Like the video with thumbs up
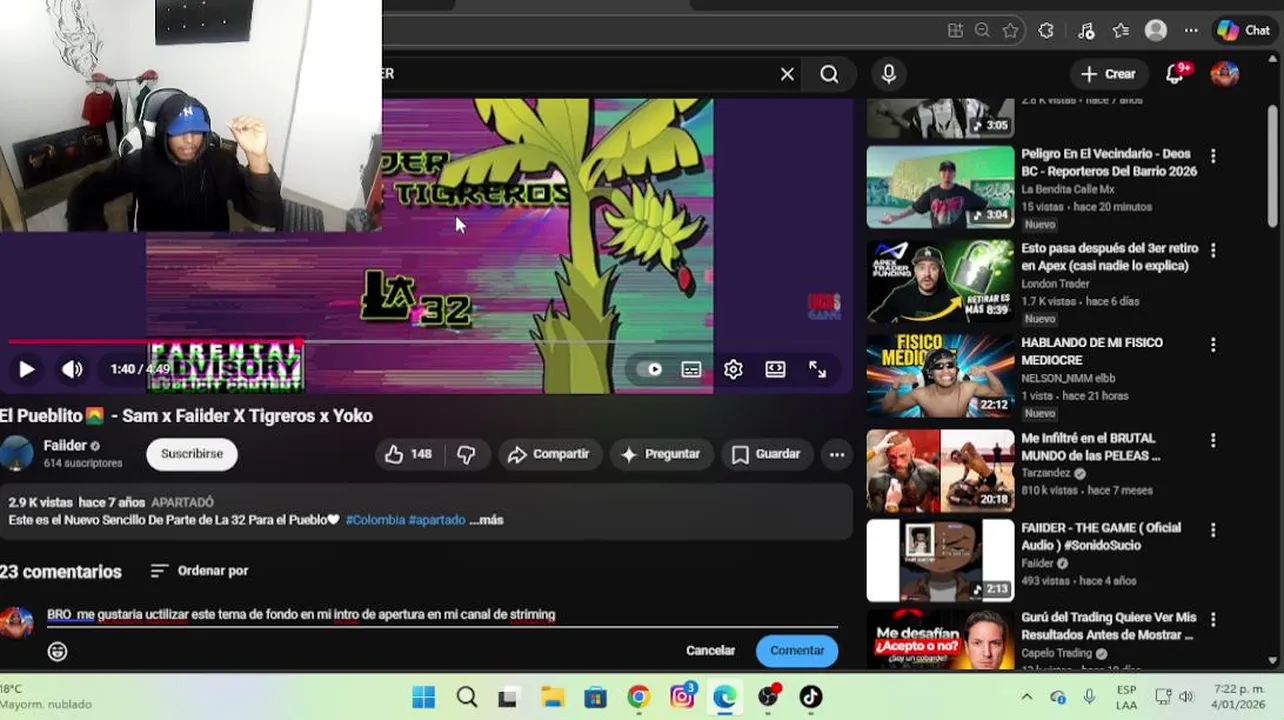 (x=408, y=454)
